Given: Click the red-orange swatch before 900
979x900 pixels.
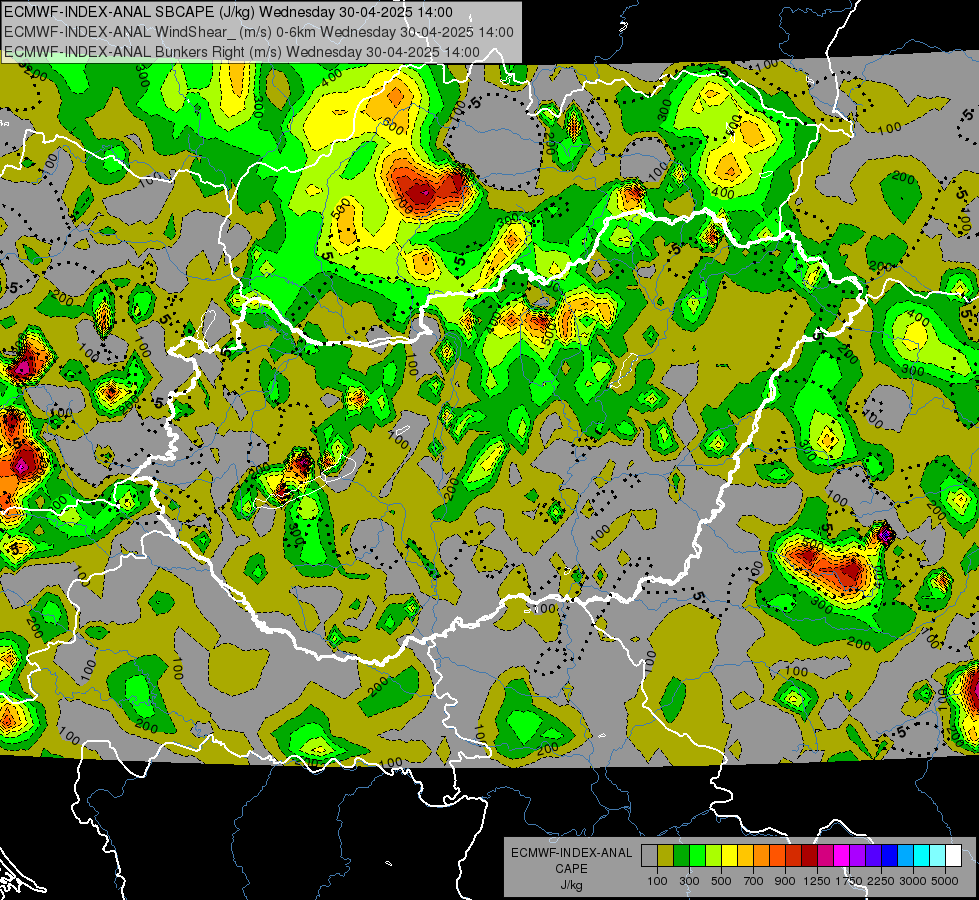Looking at the screenshot, I should click(x=777, y=855).
